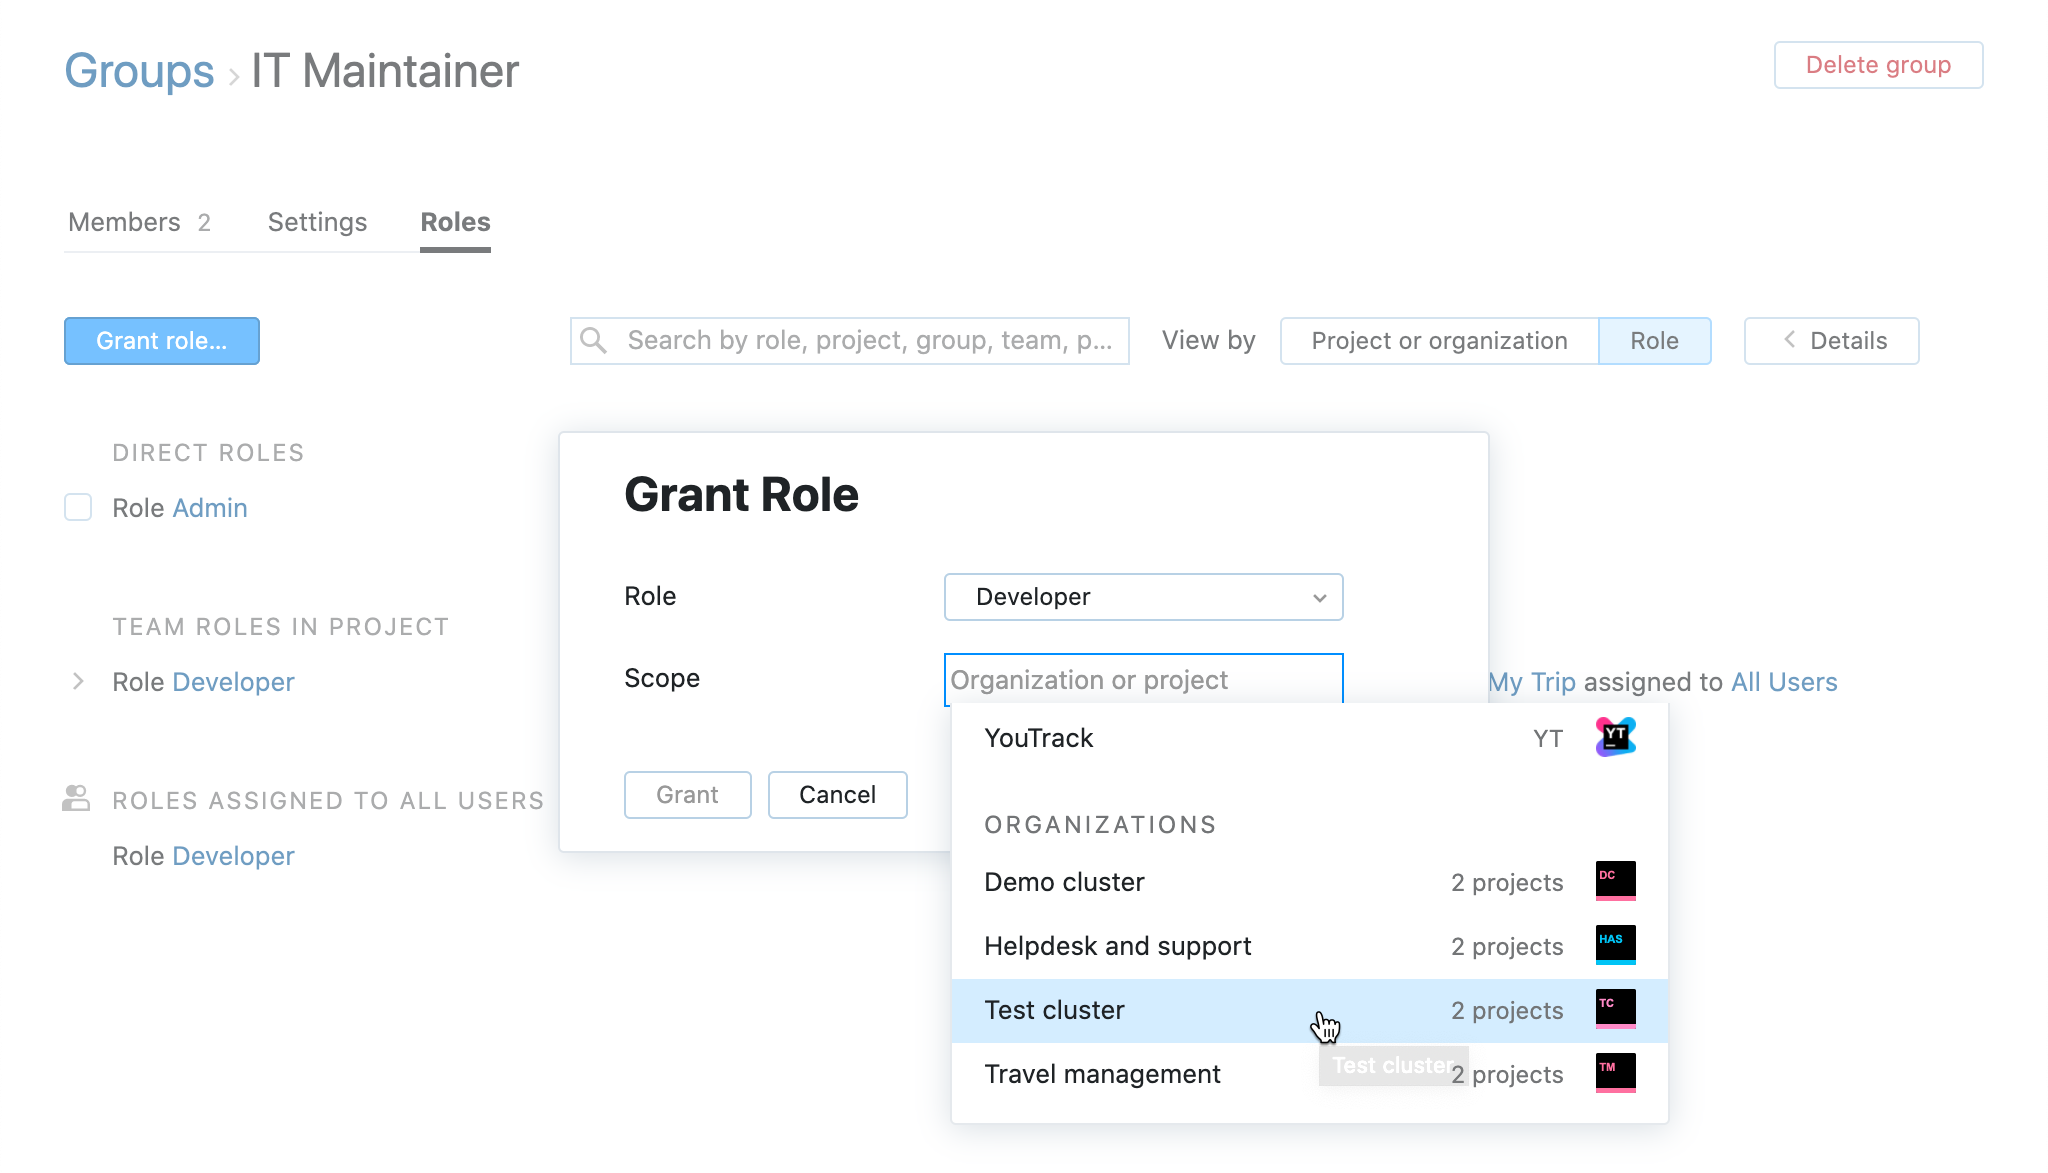Open the Scope organization or project picker

coord(1143,679)
